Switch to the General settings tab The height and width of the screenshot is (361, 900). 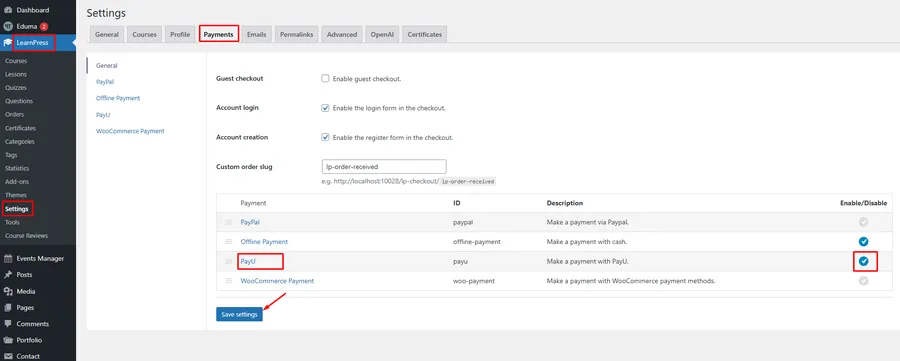(x=107, y=34)
